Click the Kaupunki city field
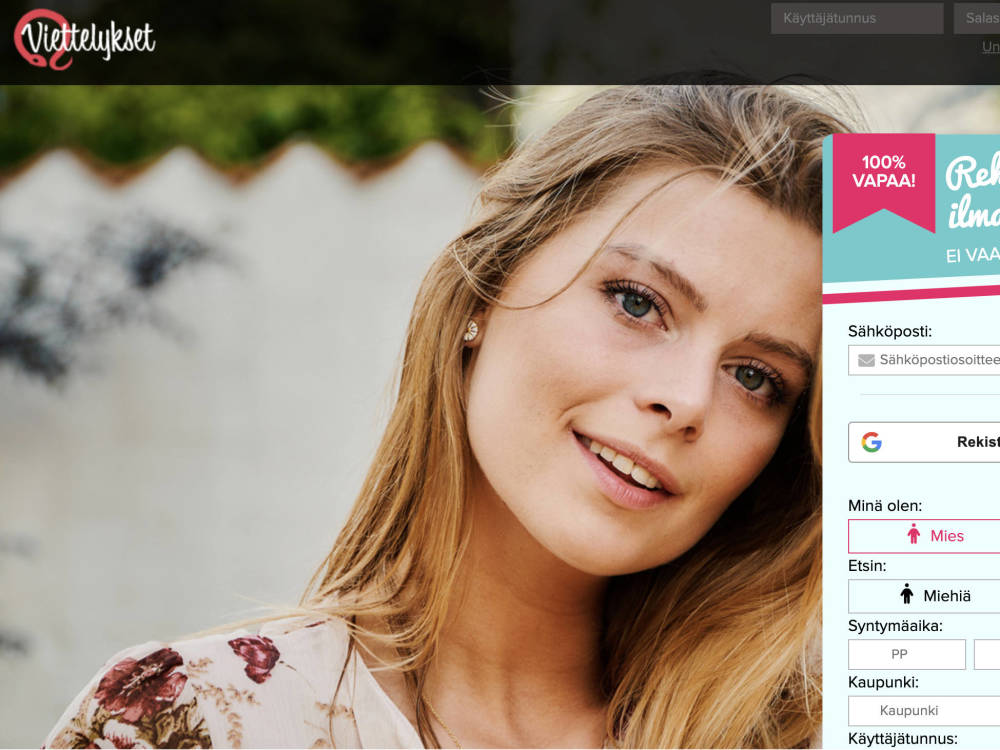This screenshot has width=1000, height=750. [924, 710]
